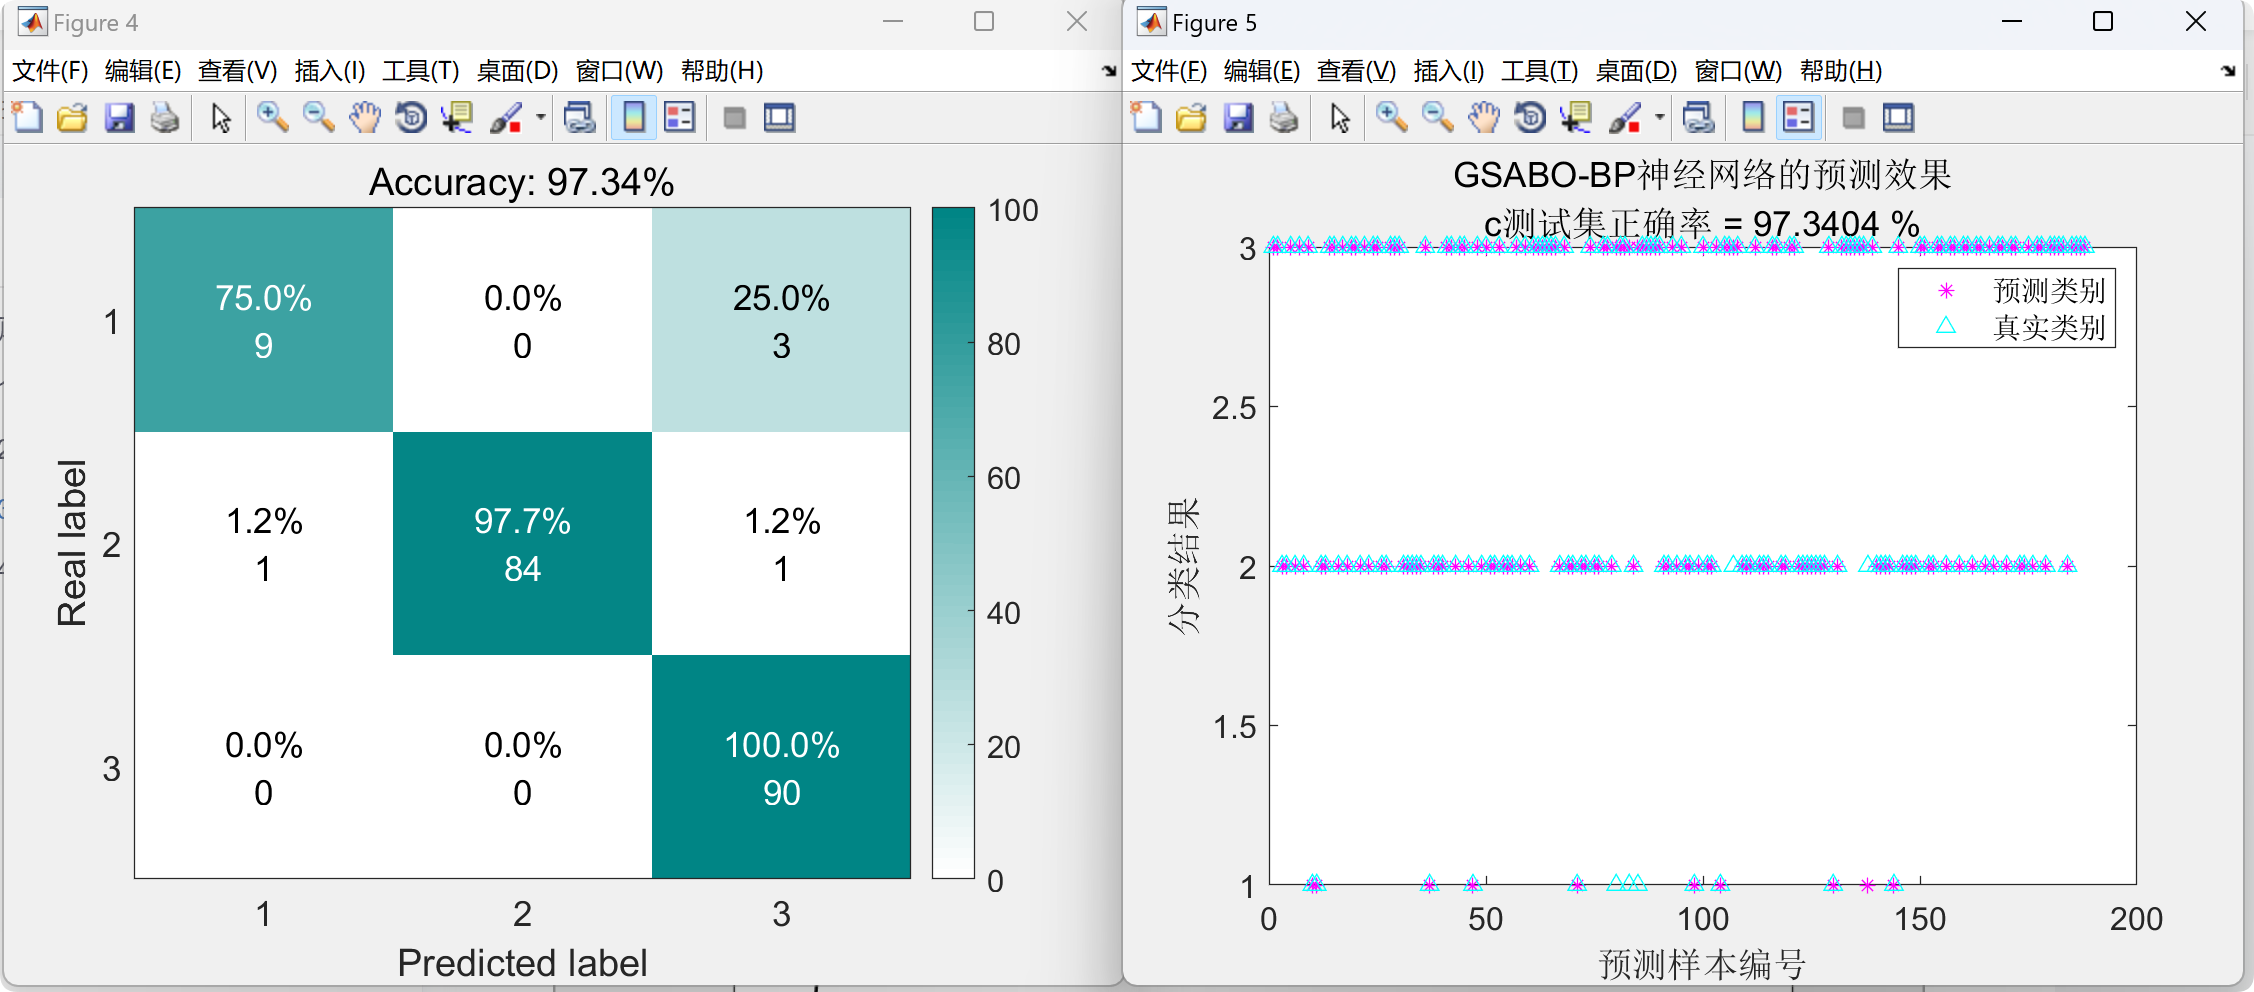
Task: Open file icon in Figure 5 toolbar
Action: (x=1192, y=118)
